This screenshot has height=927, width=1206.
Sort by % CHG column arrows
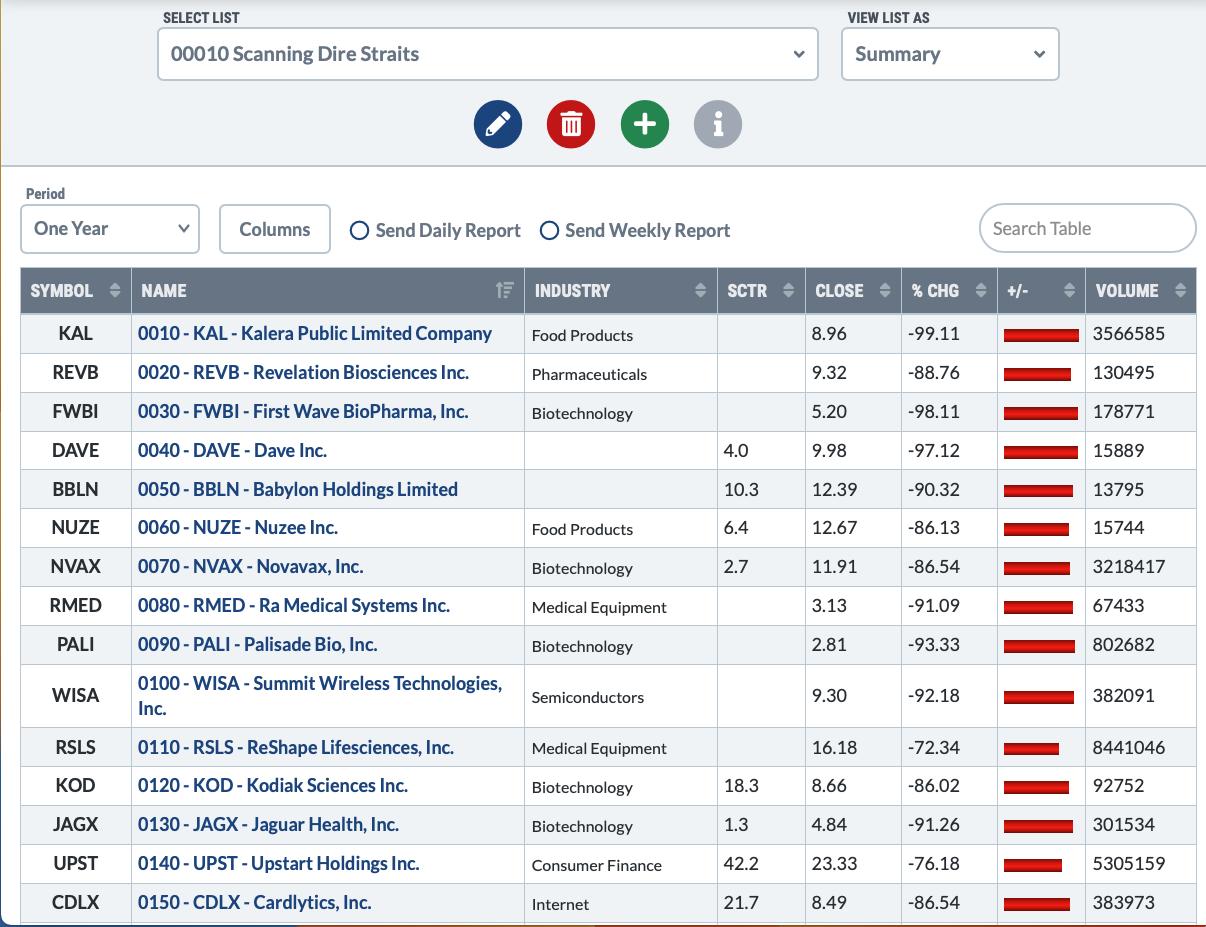click(981, 291)
